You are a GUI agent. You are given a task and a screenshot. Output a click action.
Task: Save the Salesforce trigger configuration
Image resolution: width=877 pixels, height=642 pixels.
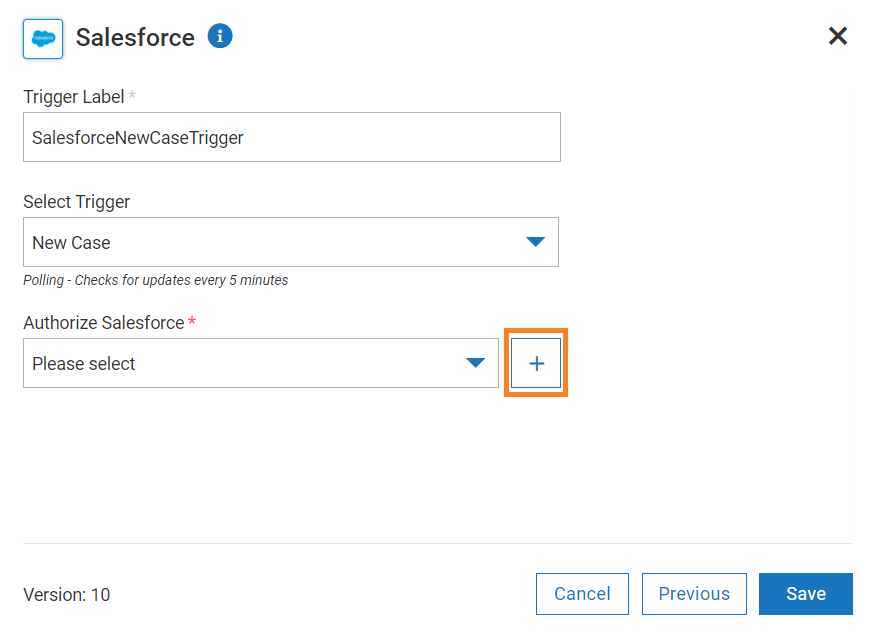coord(805,594)
